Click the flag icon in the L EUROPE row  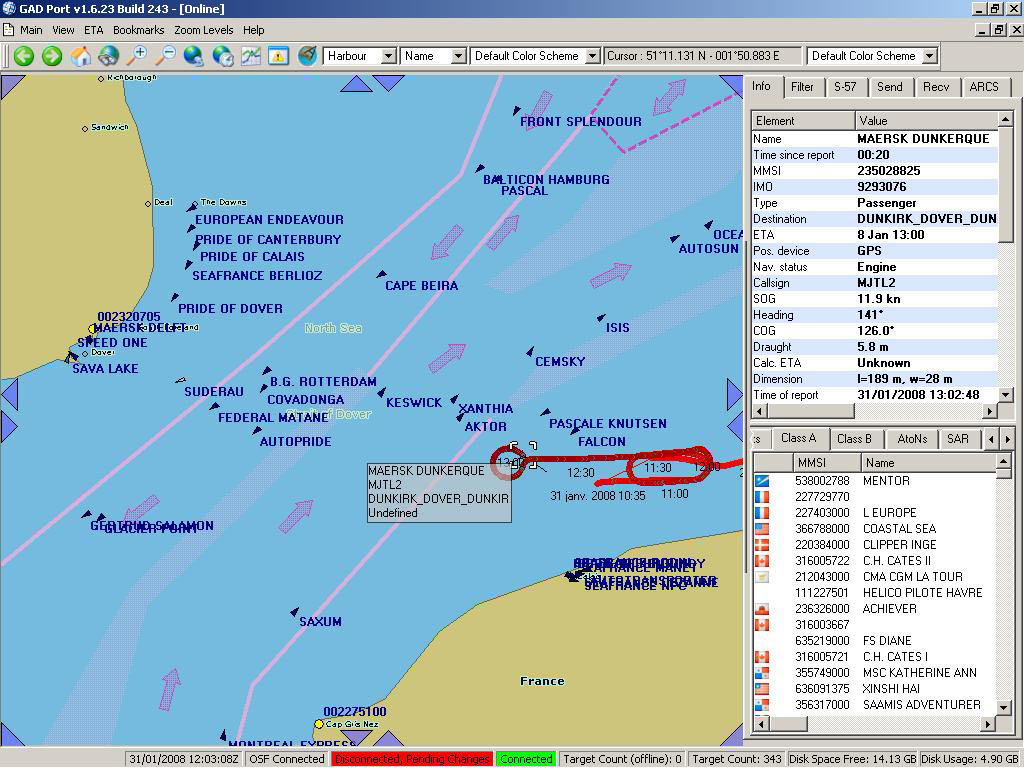click(x=762, y=513)
